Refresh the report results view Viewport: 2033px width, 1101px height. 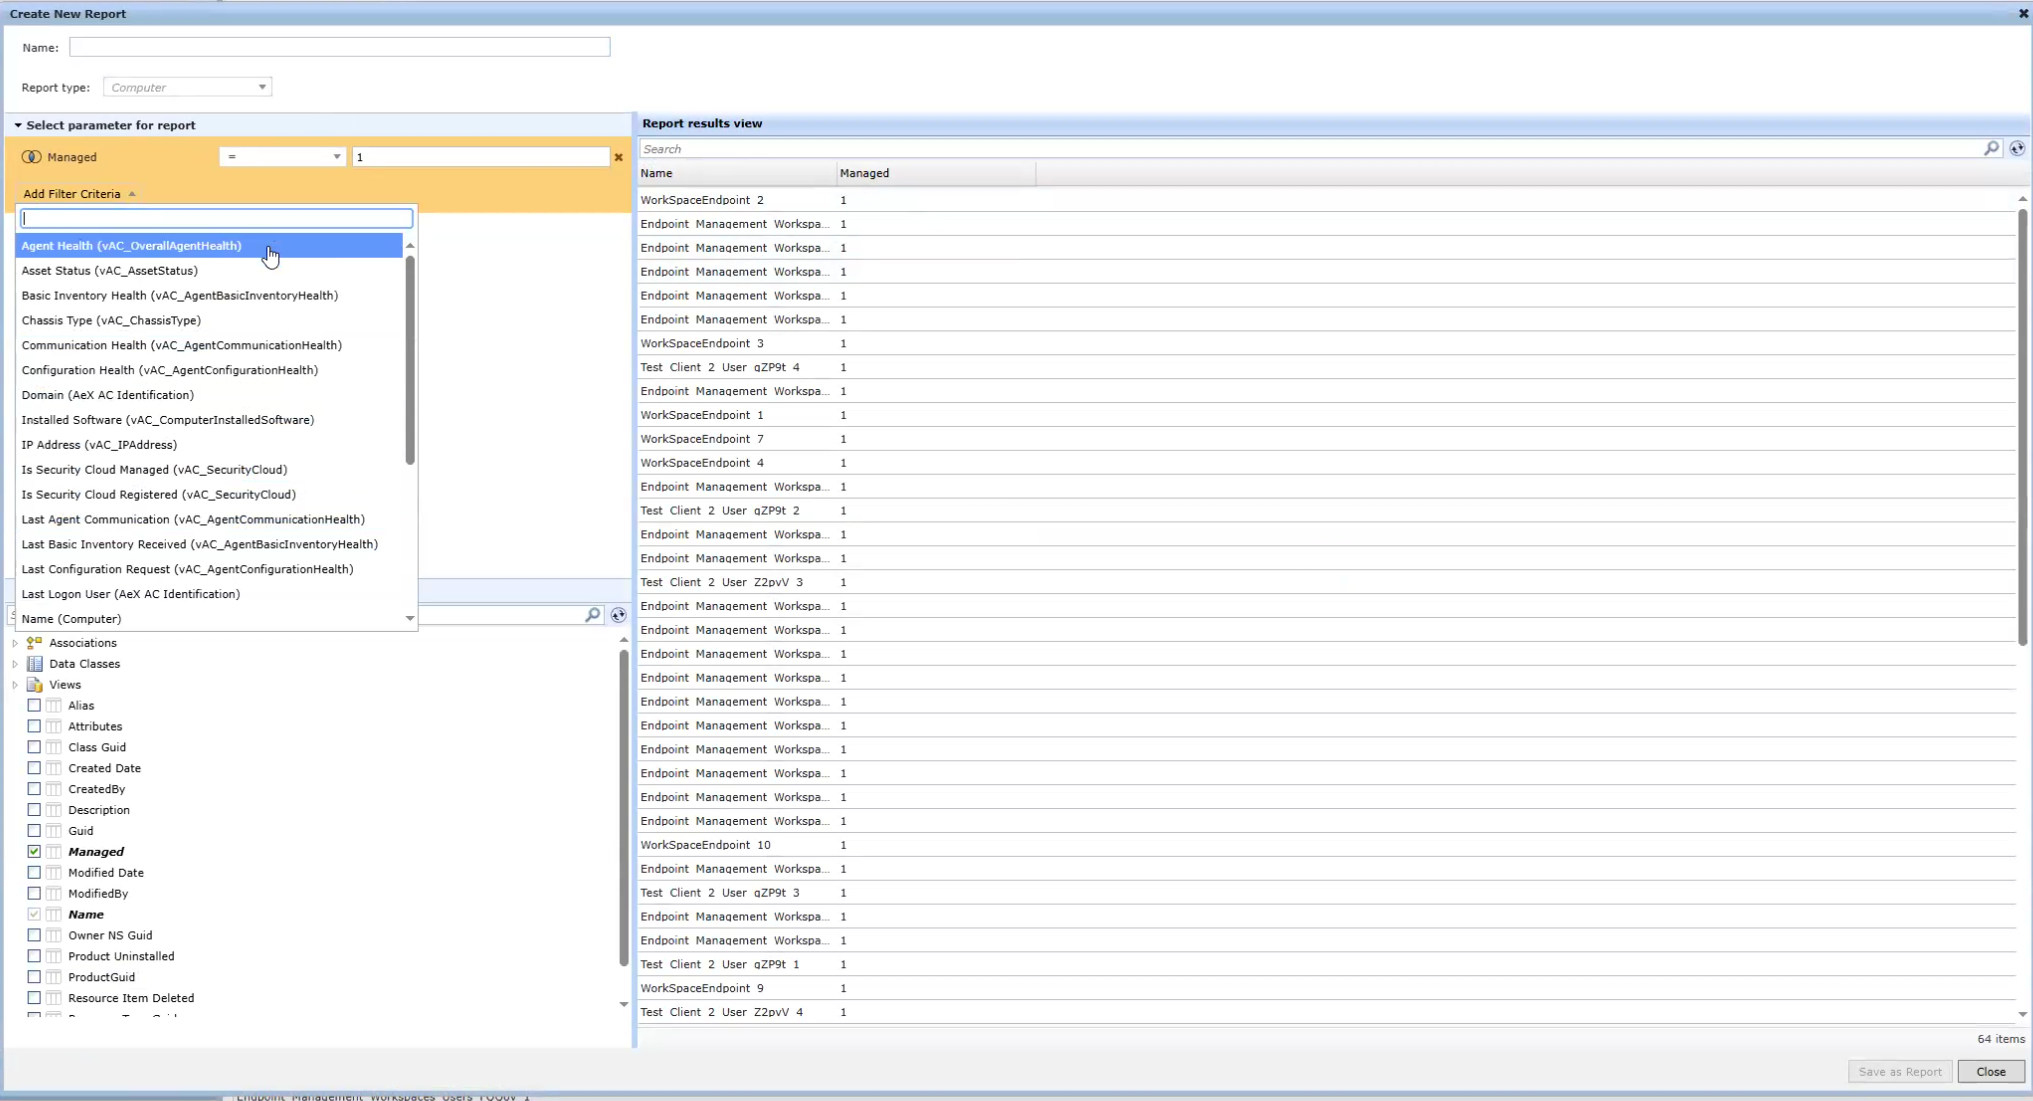2017,148
